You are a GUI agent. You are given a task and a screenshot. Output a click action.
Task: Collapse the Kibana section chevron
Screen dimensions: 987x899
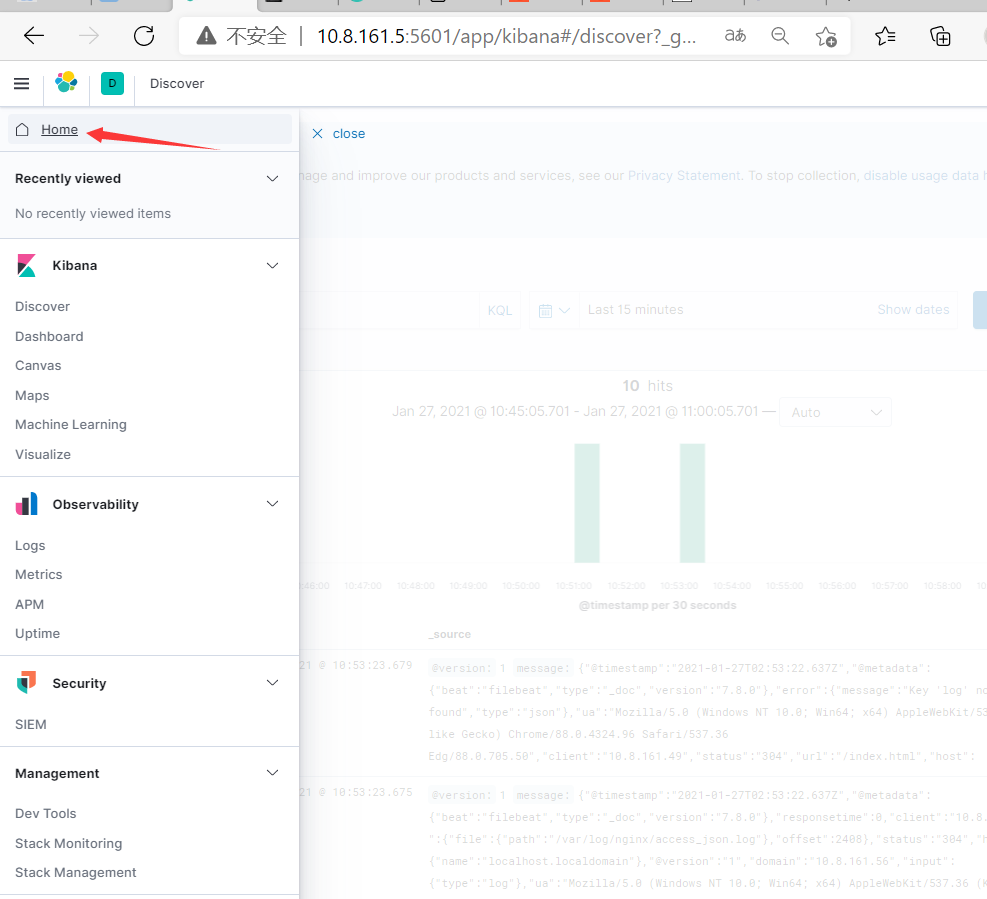tap(273, 266)
